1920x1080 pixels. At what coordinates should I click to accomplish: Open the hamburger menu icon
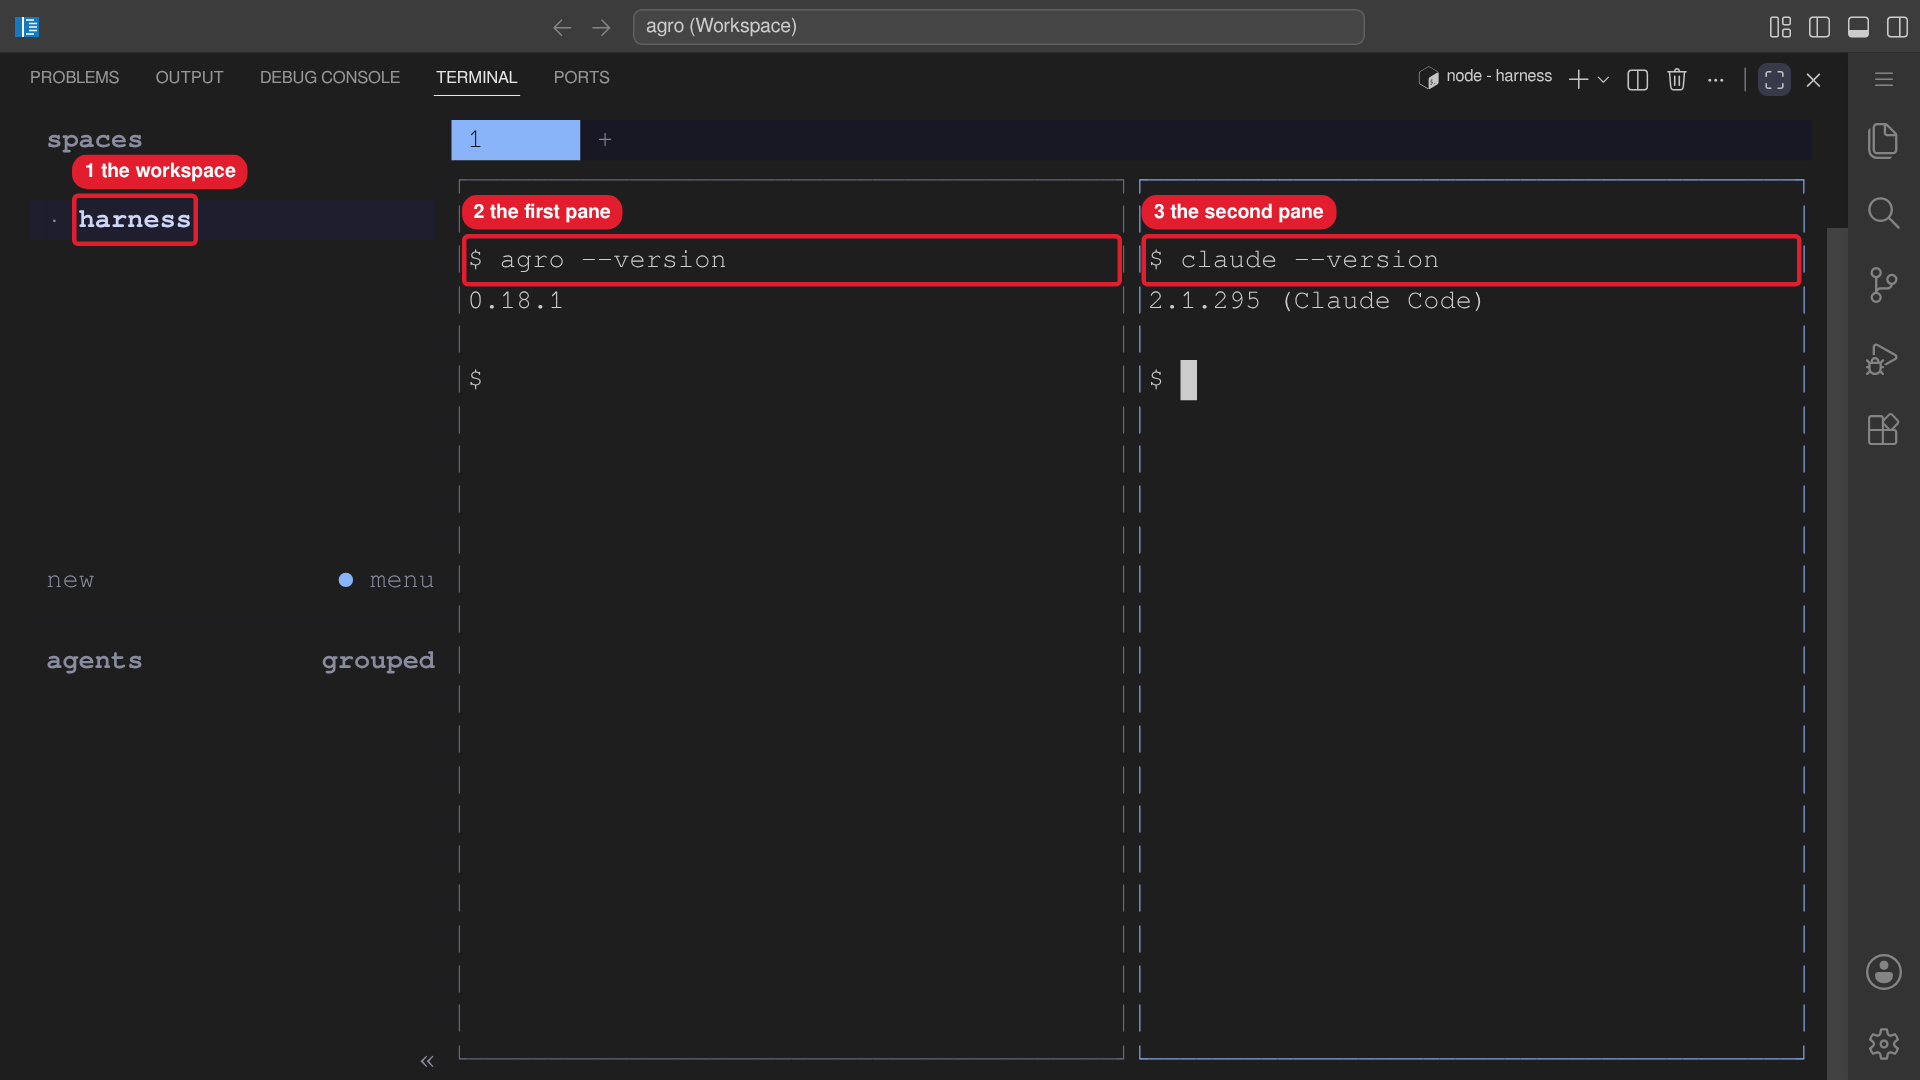1884,79
